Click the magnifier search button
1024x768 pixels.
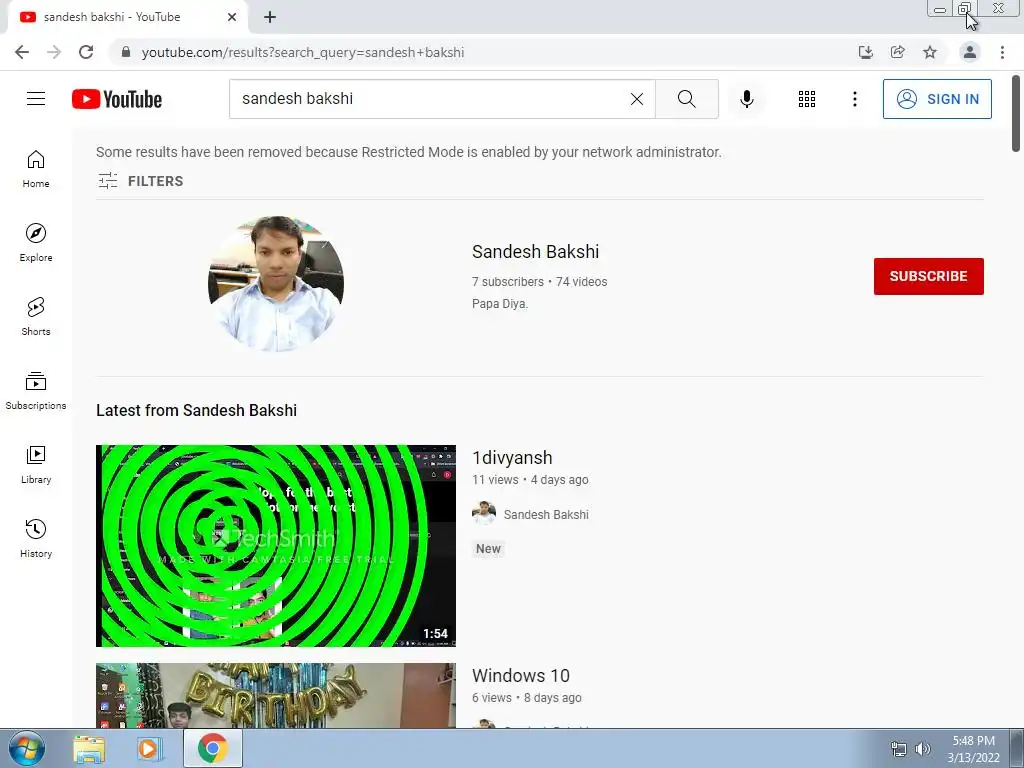pos(686,99)
